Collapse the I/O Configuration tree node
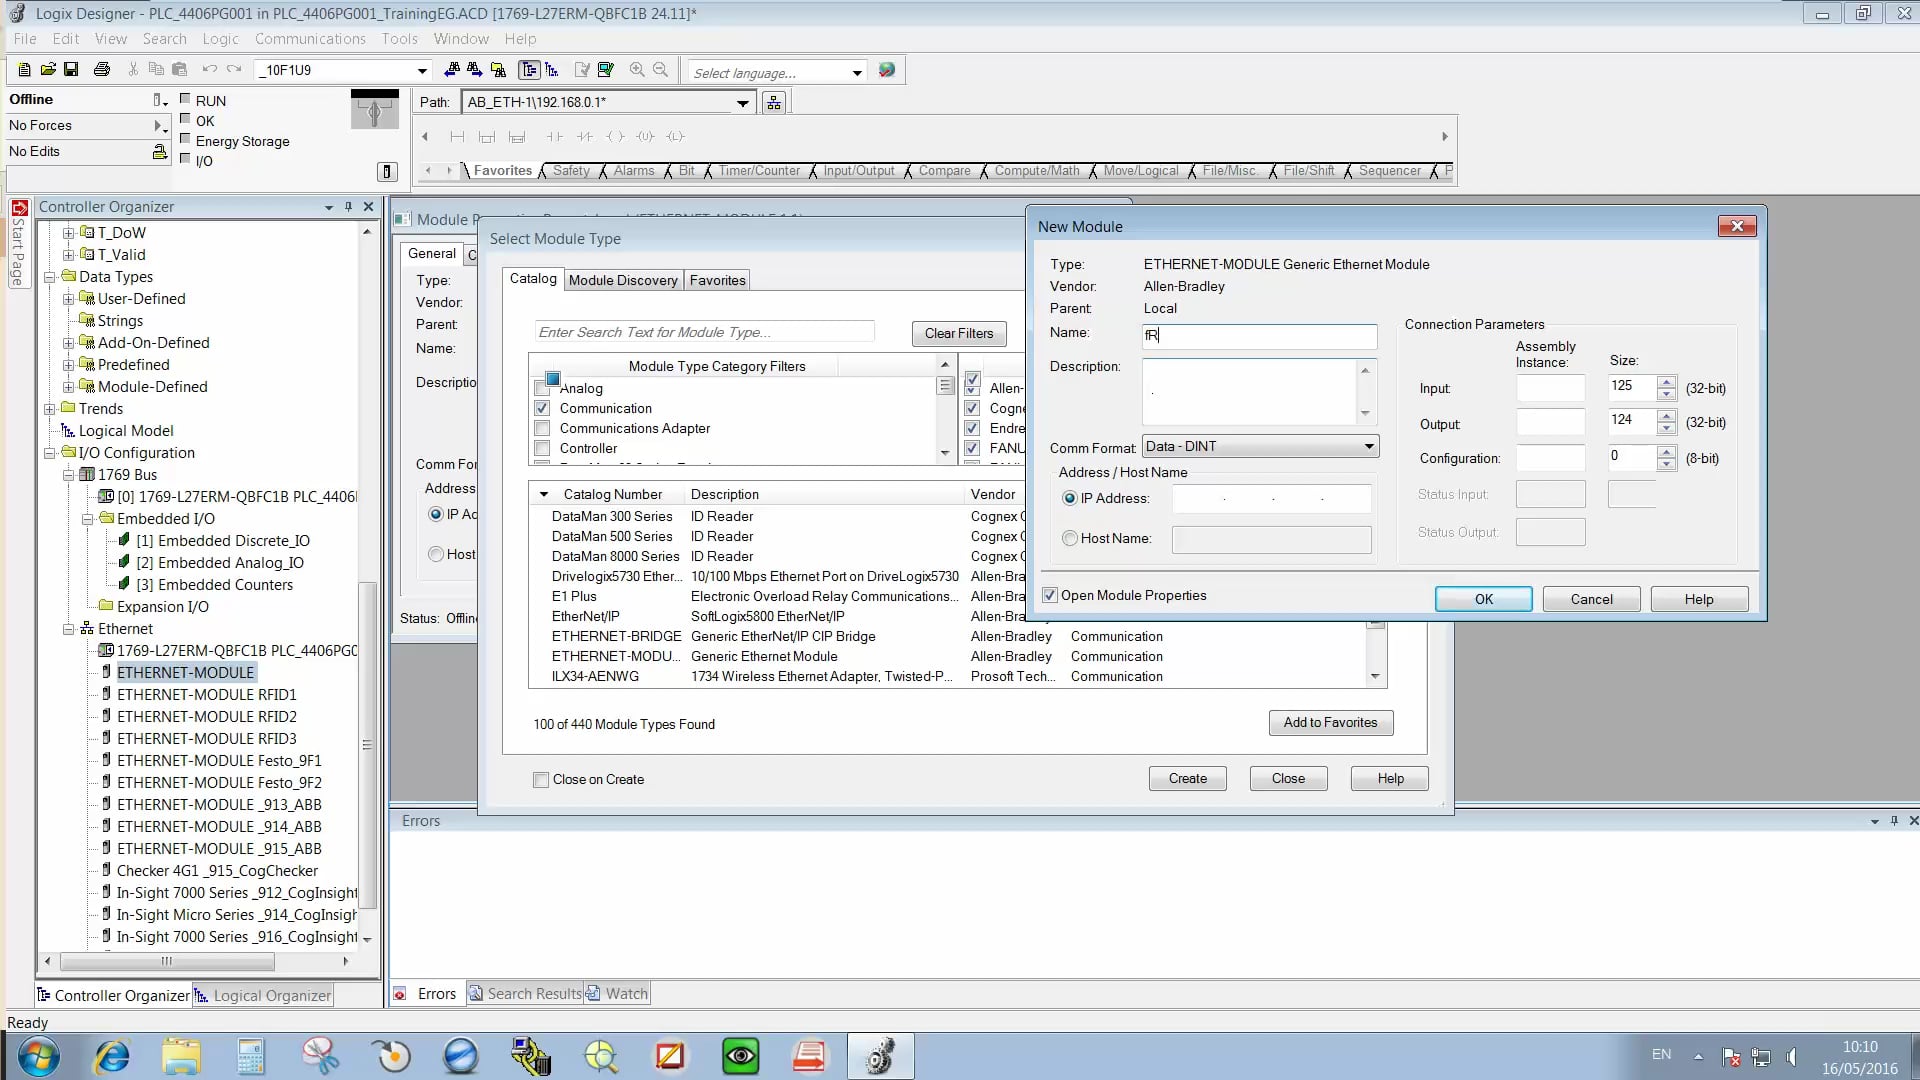The image size is (1920, 1080). click(49, 452)
